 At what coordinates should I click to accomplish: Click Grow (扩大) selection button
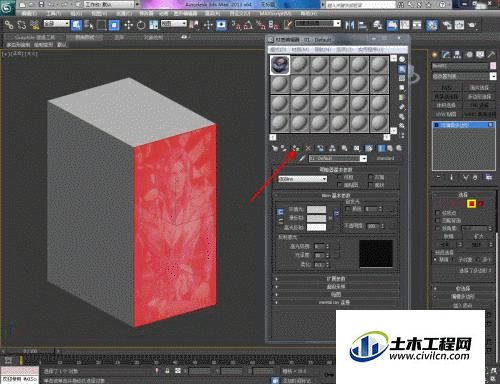479,236
